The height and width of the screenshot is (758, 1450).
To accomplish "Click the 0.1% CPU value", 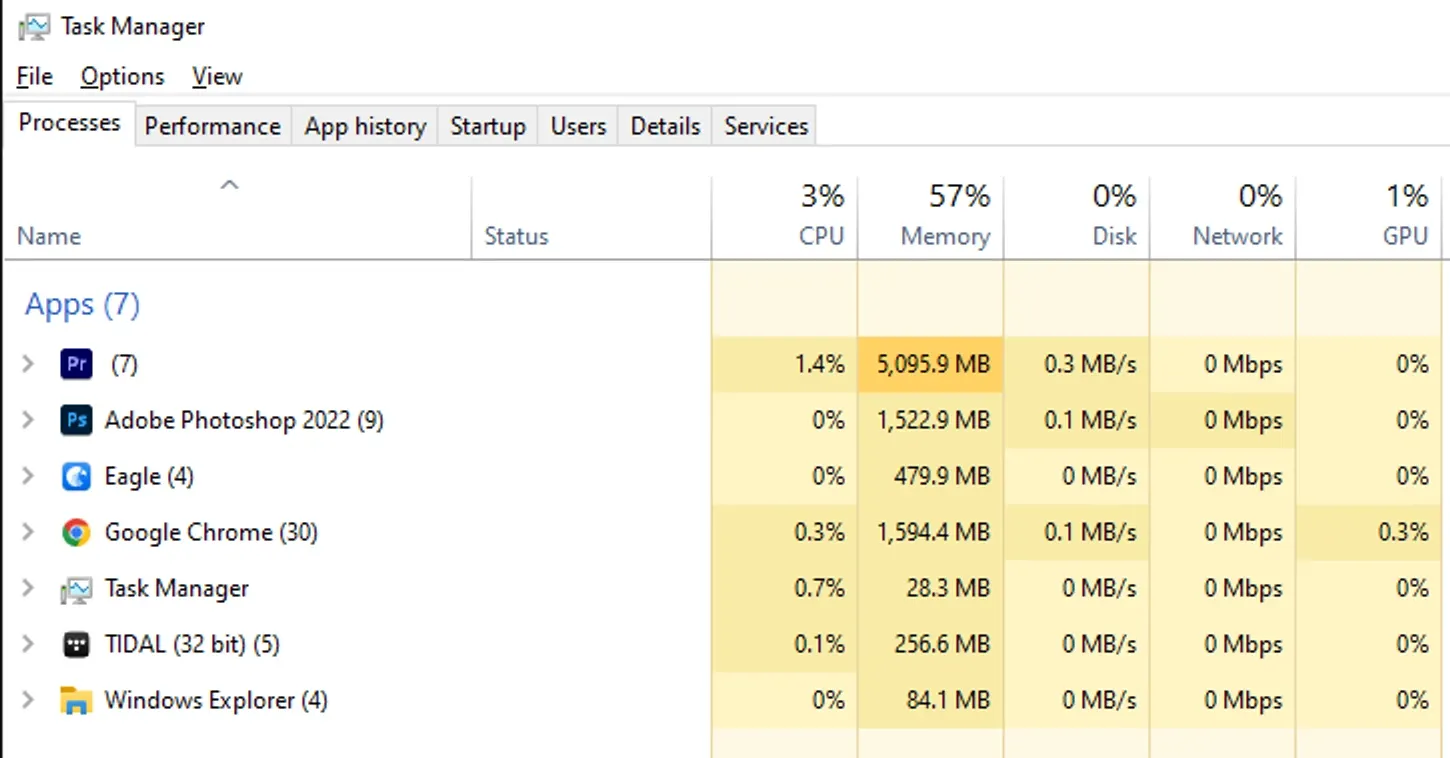I will (820, 644).
